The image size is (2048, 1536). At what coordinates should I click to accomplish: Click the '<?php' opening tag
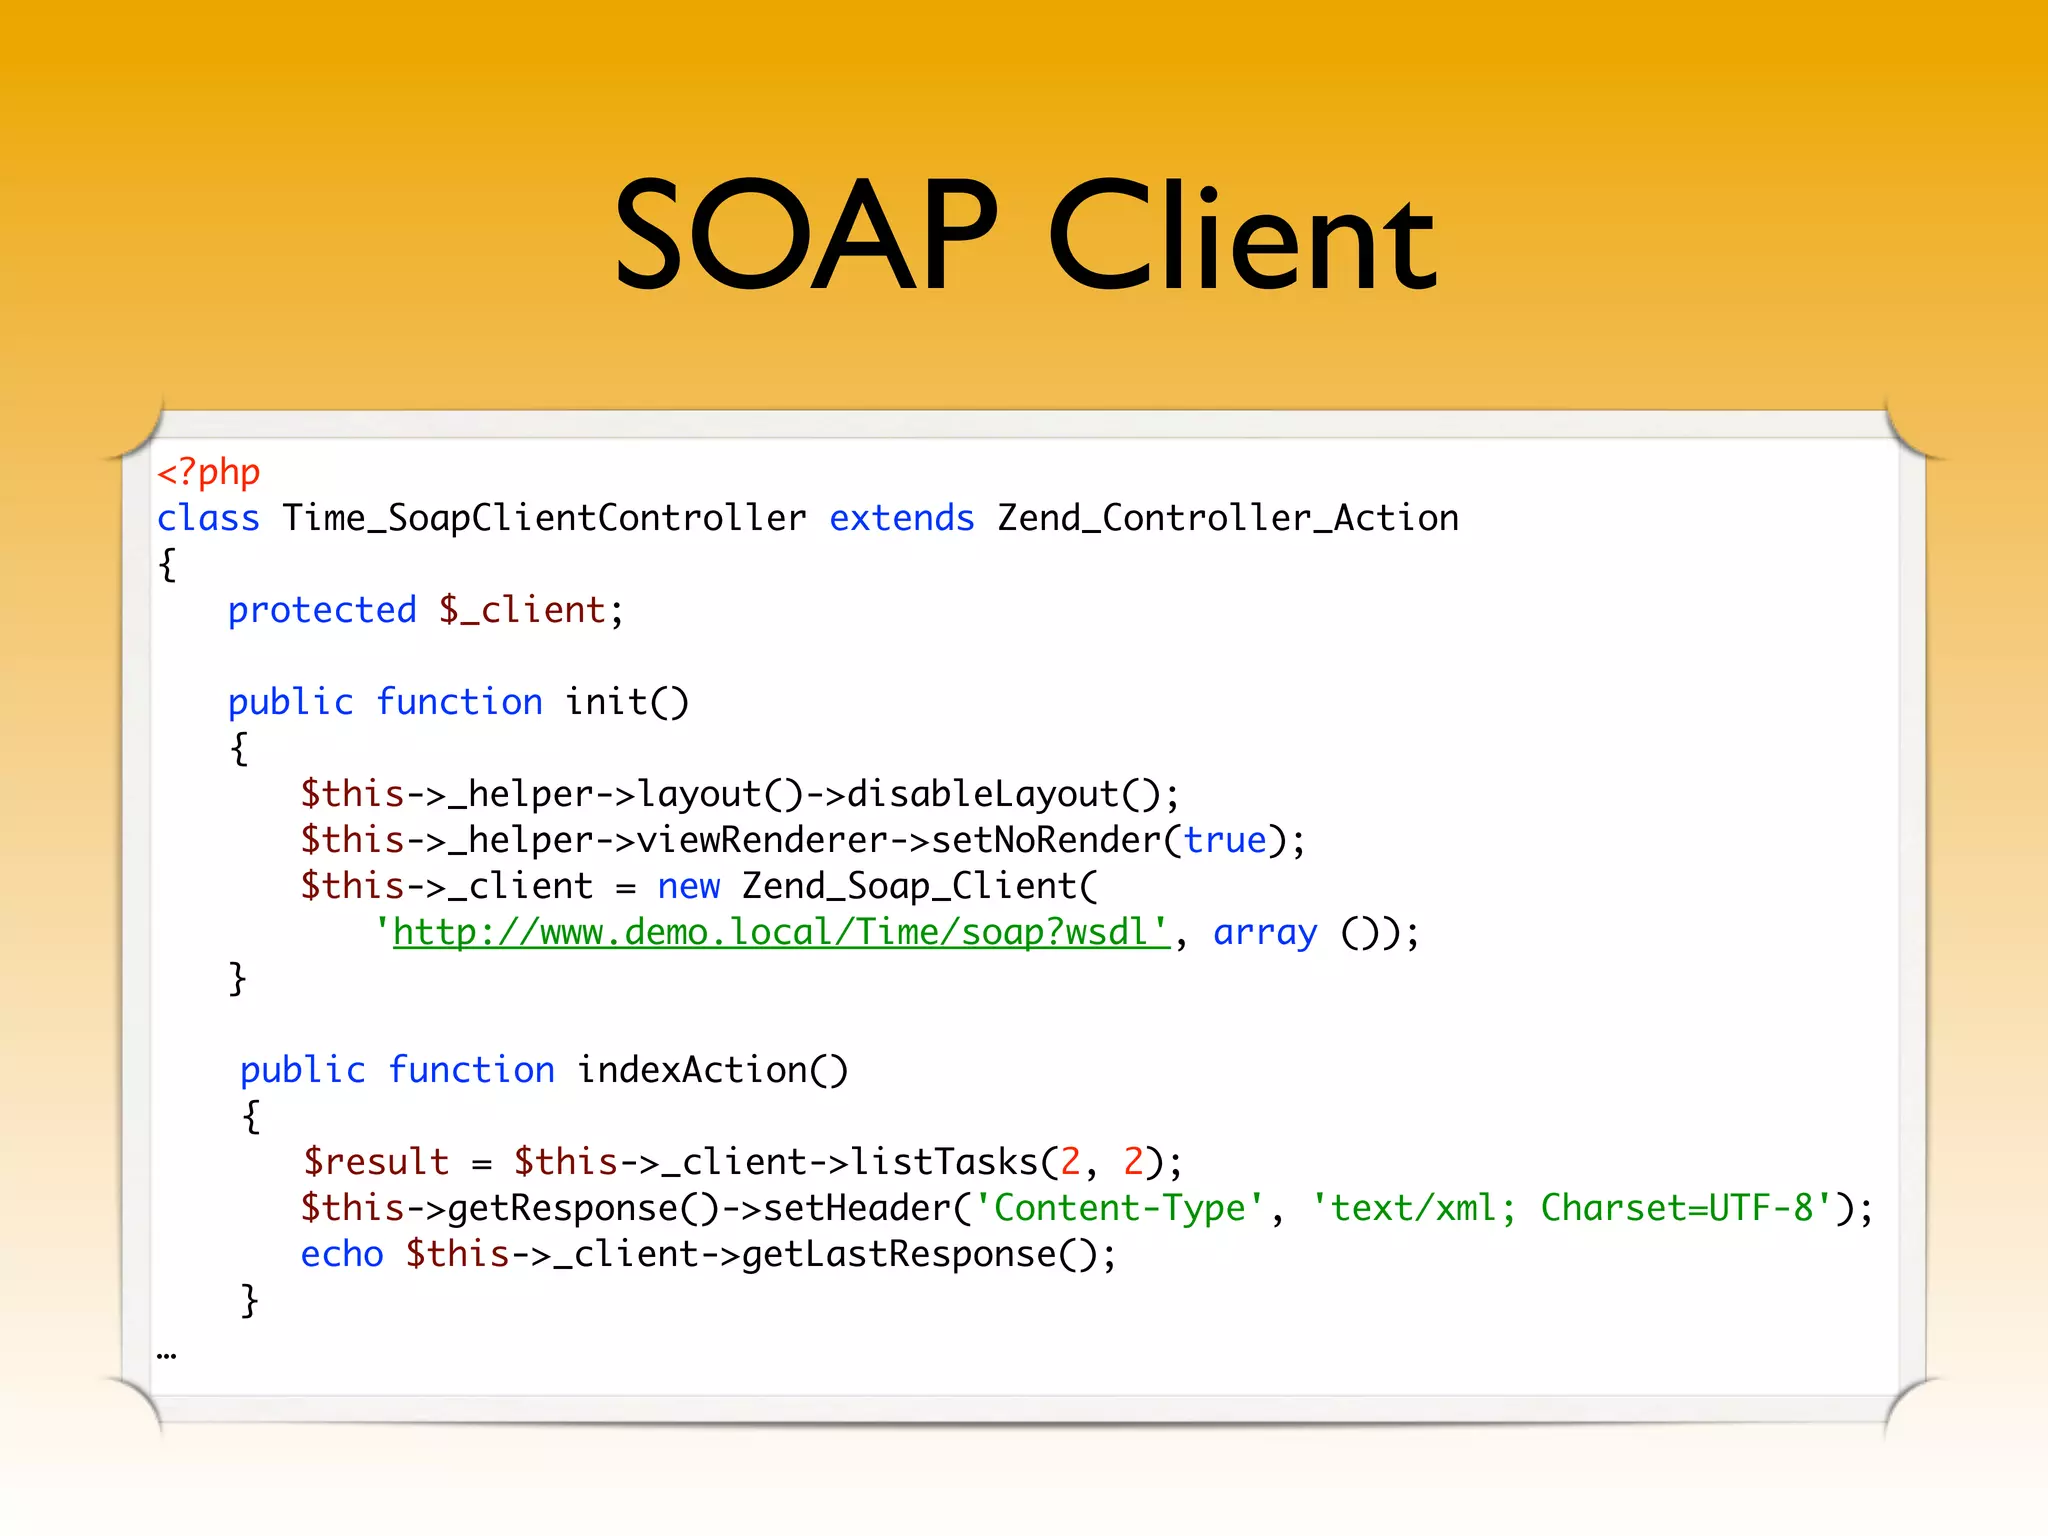[208, 472]
